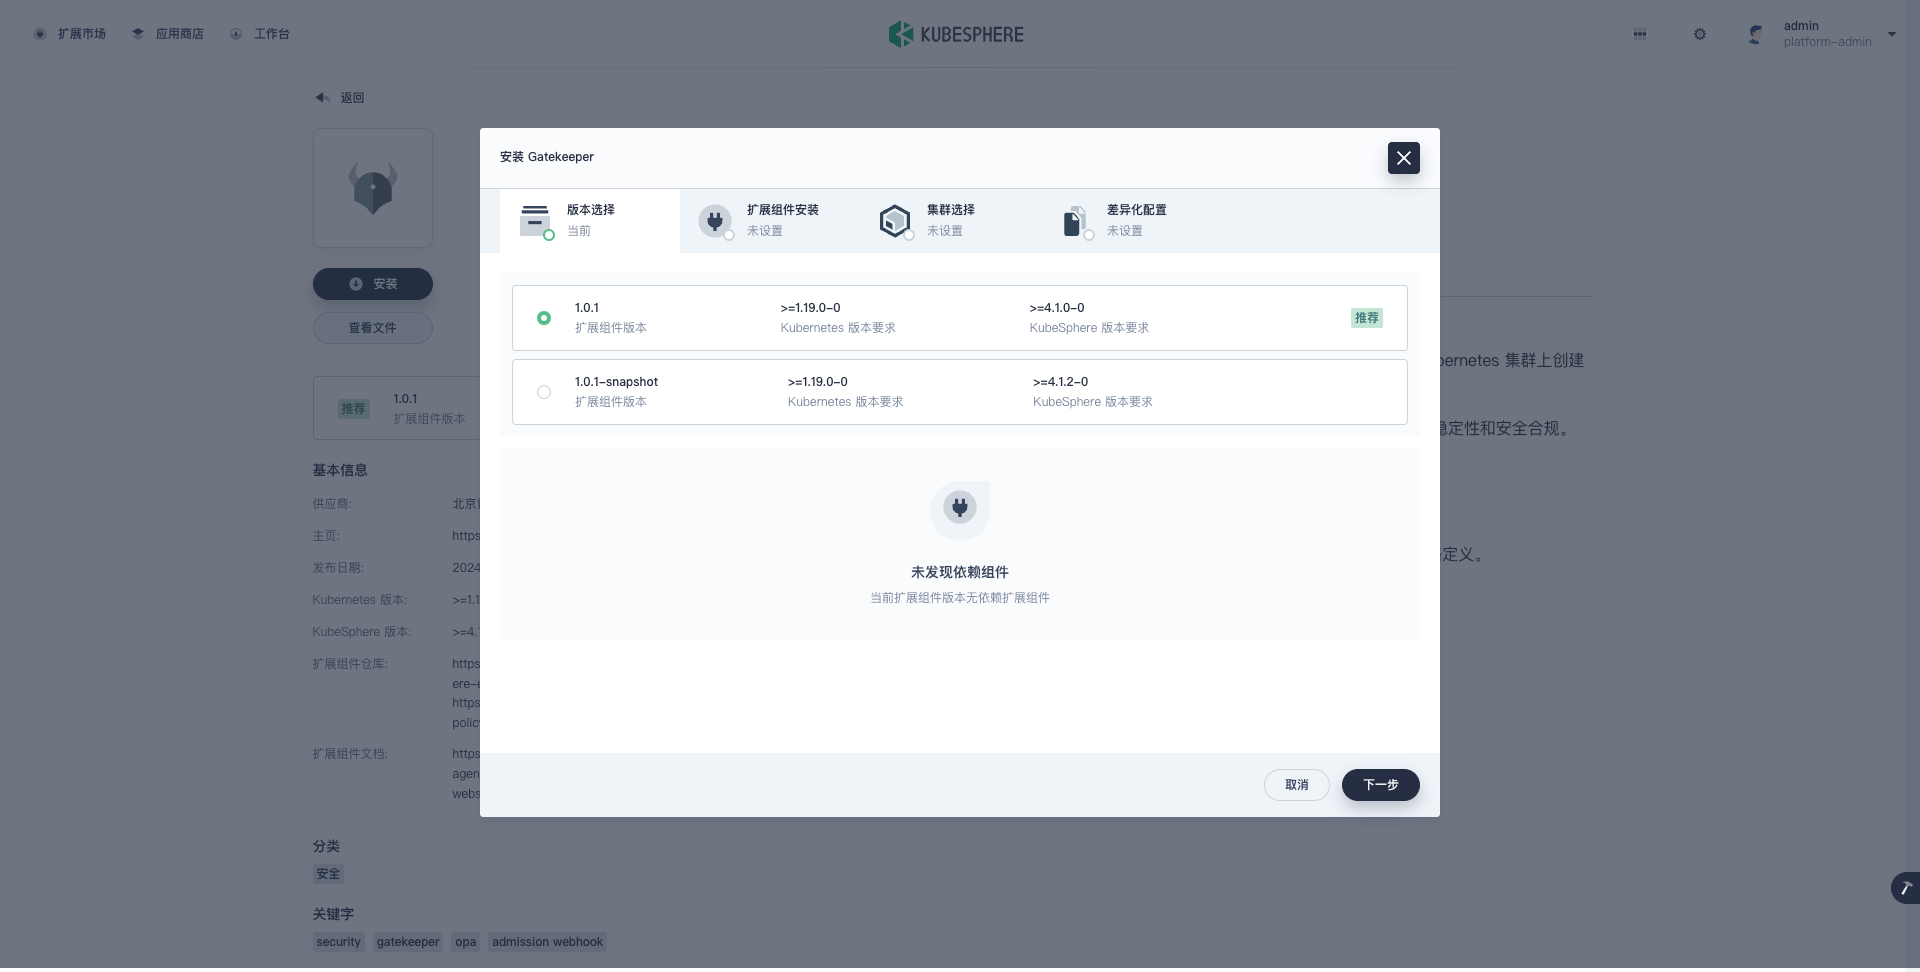
Task: Open the settings gear icon in the header
Action: pyautogui.click(x=1700, y=34)
